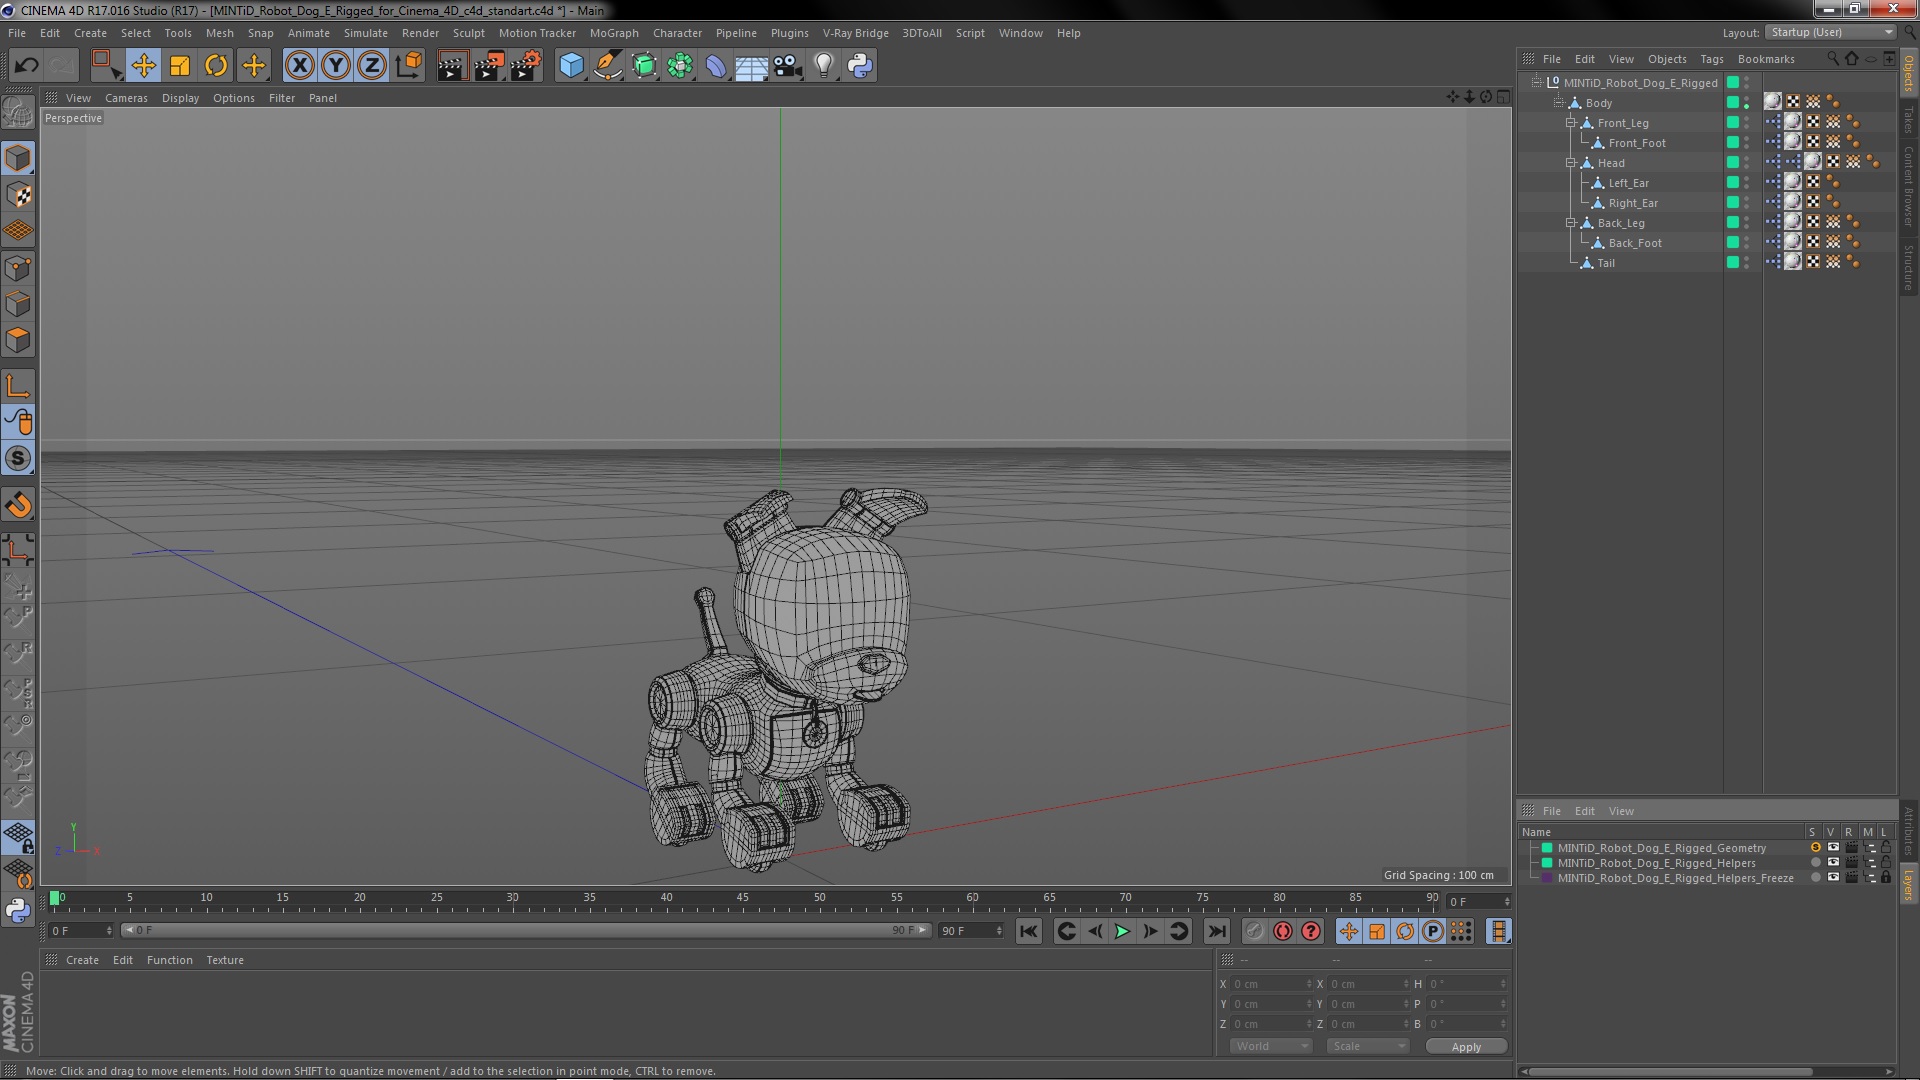
Task: Toggle view visibility of Rigged_Helpers layer
Action: click(x=1833, y=862)
